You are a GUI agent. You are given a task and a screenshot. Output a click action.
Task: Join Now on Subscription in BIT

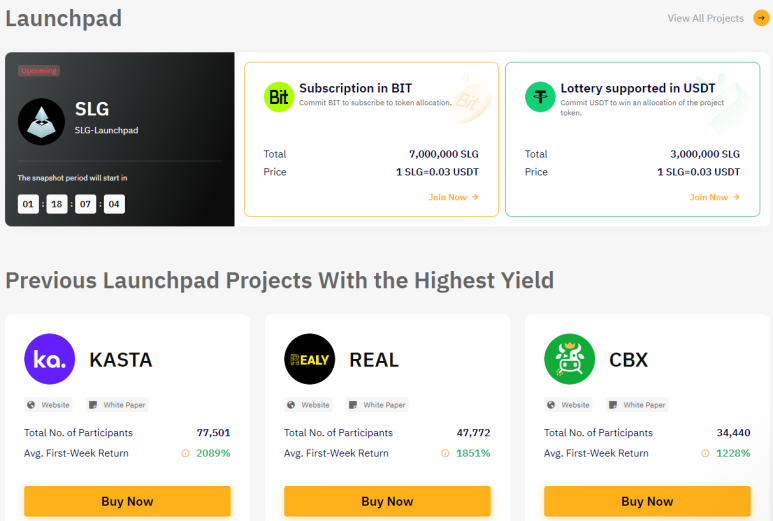(x=453, y=197)
